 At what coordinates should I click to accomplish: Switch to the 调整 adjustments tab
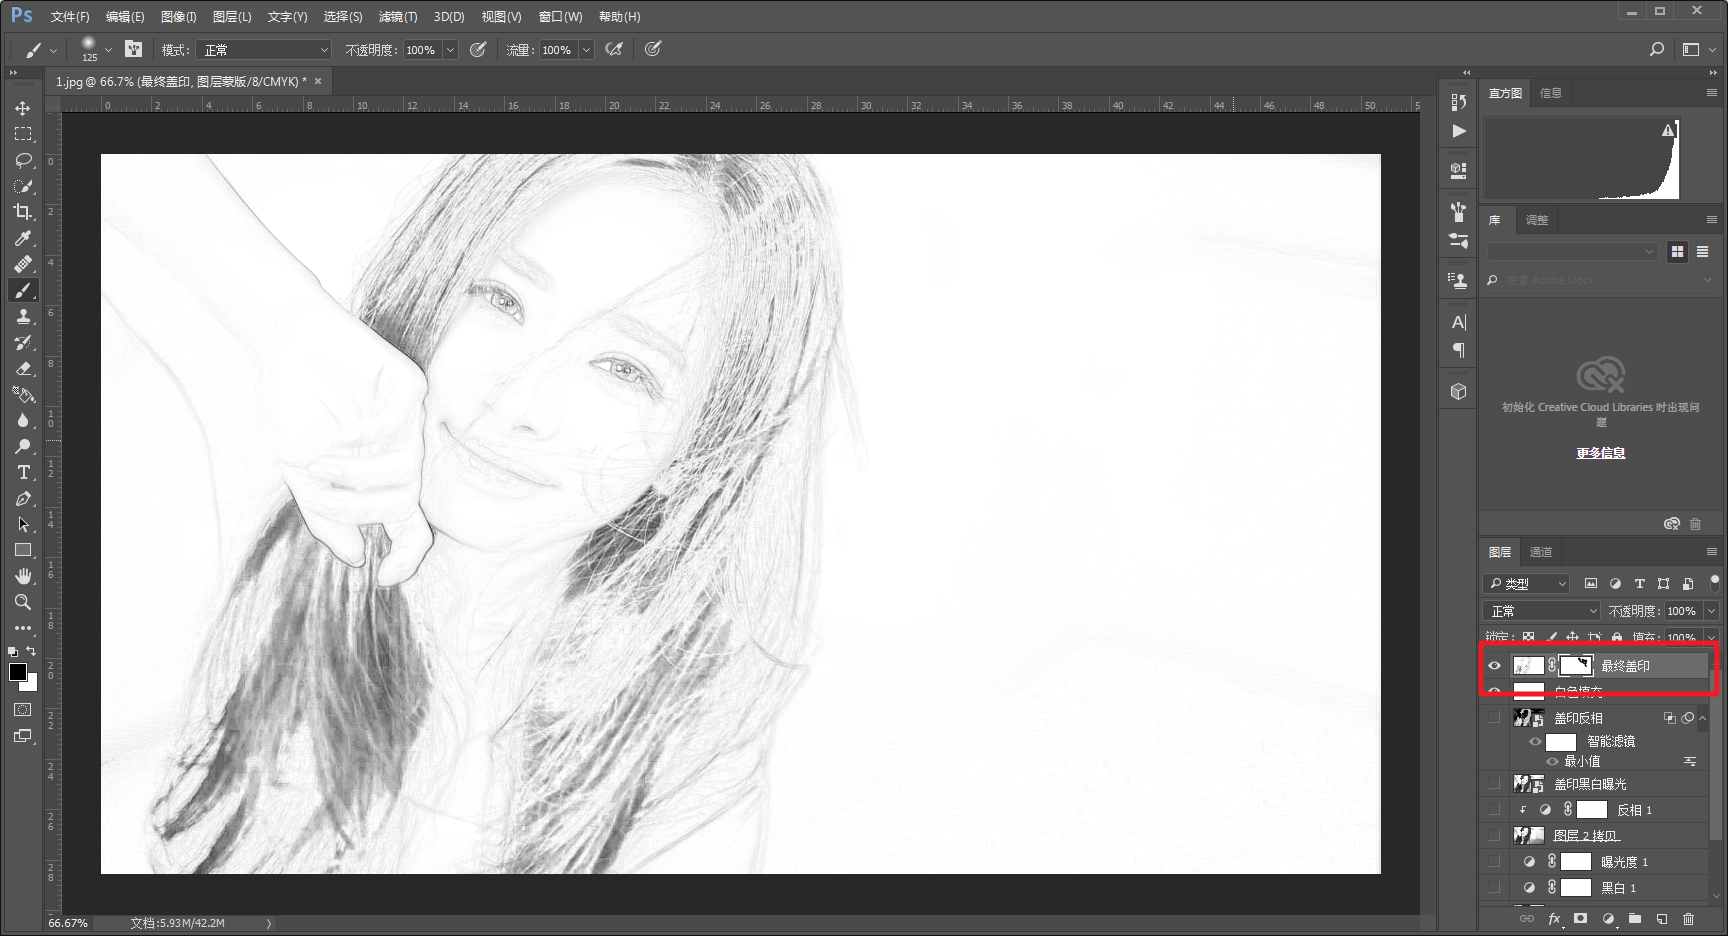(1537, 220)
